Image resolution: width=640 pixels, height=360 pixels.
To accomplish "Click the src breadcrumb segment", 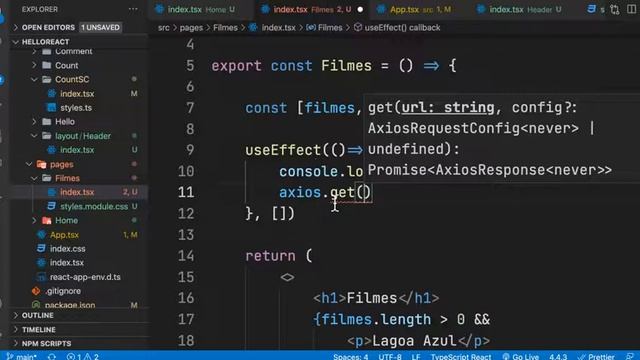I will pos(163,28).
